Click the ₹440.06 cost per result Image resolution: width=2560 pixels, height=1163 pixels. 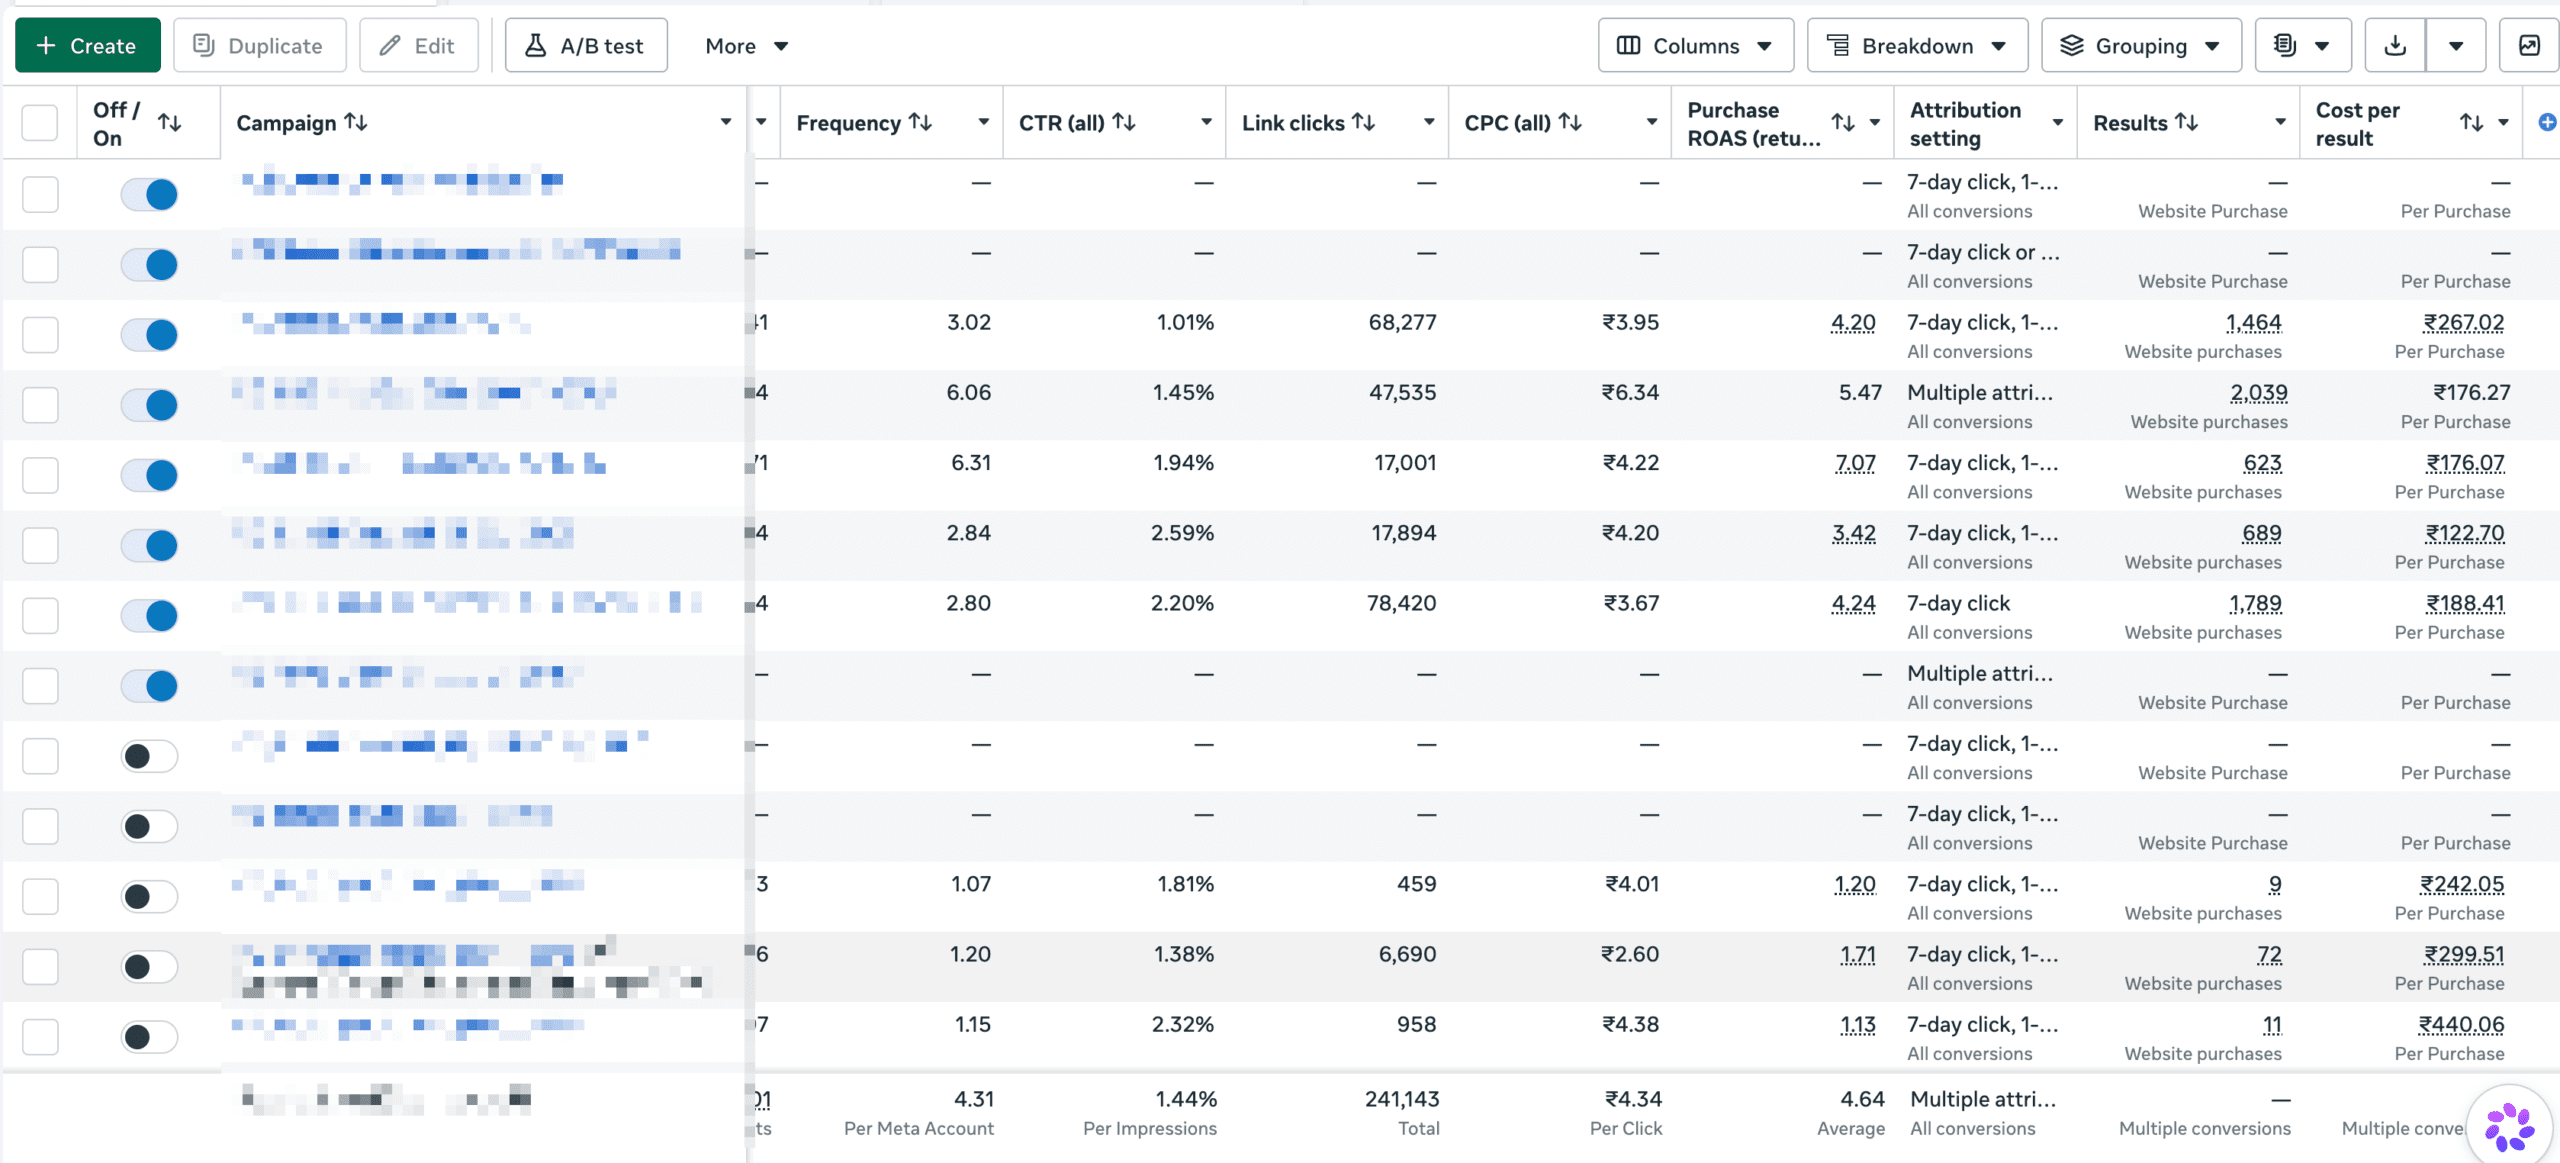(x=2461, y=1025)
